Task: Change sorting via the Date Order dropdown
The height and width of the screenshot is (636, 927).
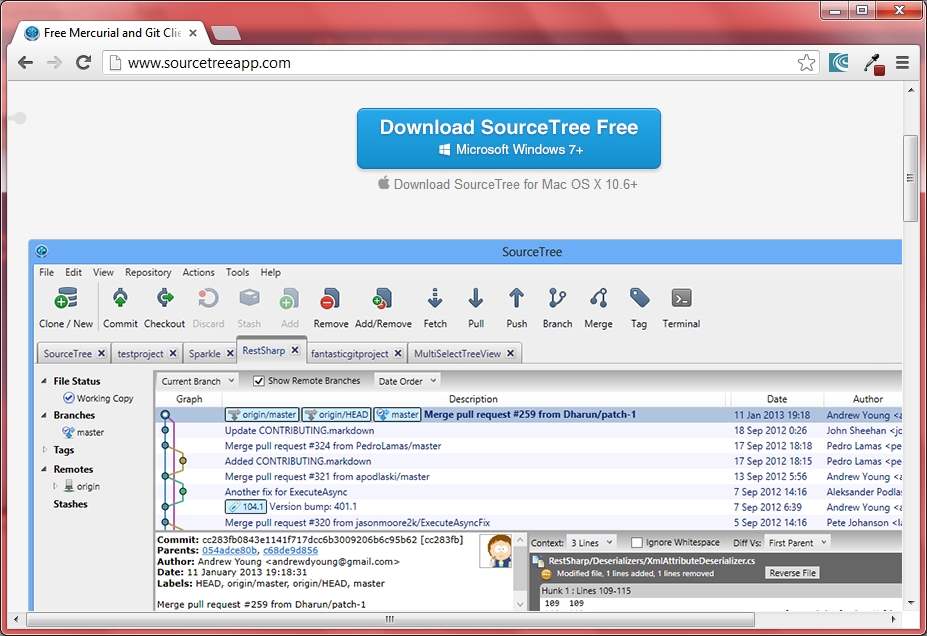Action: pos(406,380)
